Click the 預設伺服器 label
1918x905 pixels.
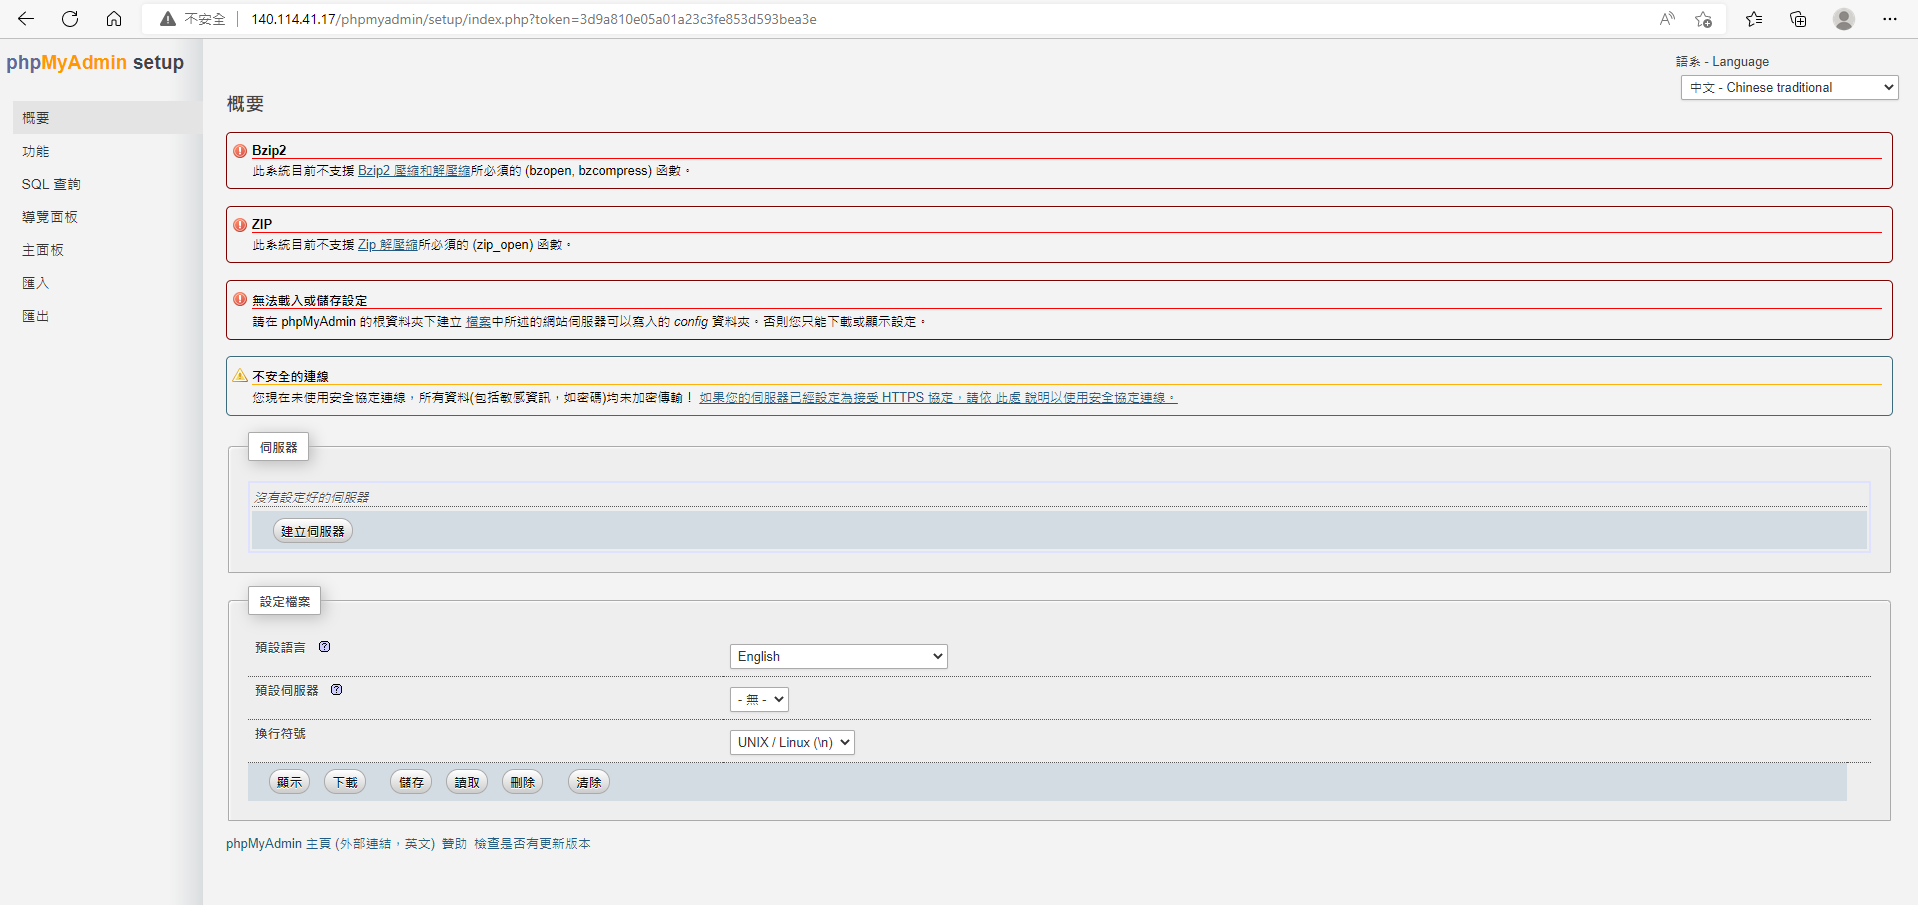pyautogui.click(x=287, y=691)
